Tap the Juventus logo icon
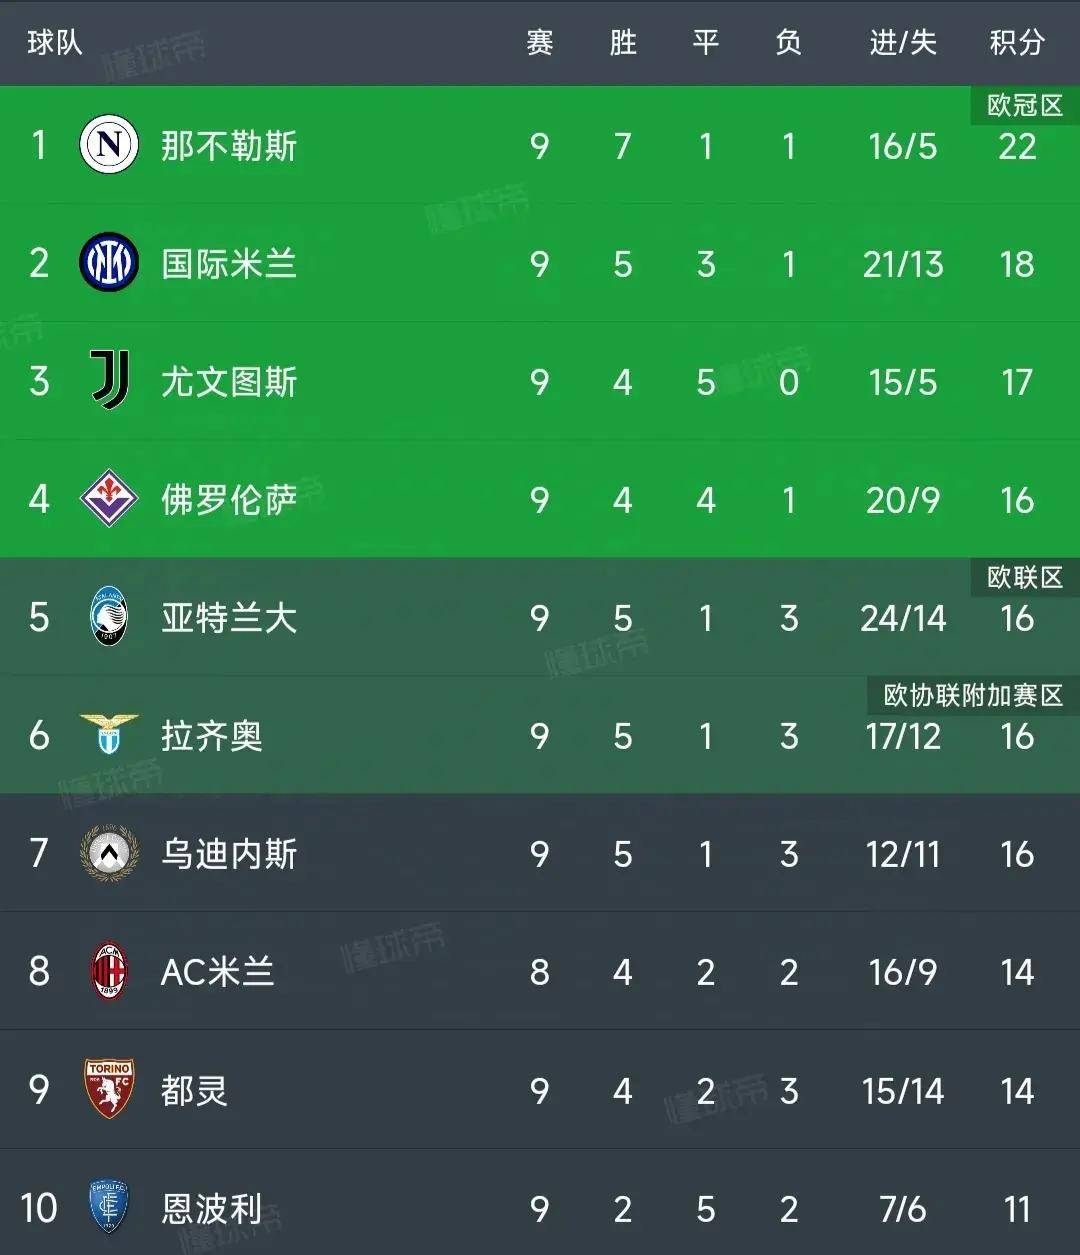 tap(109, 381)
